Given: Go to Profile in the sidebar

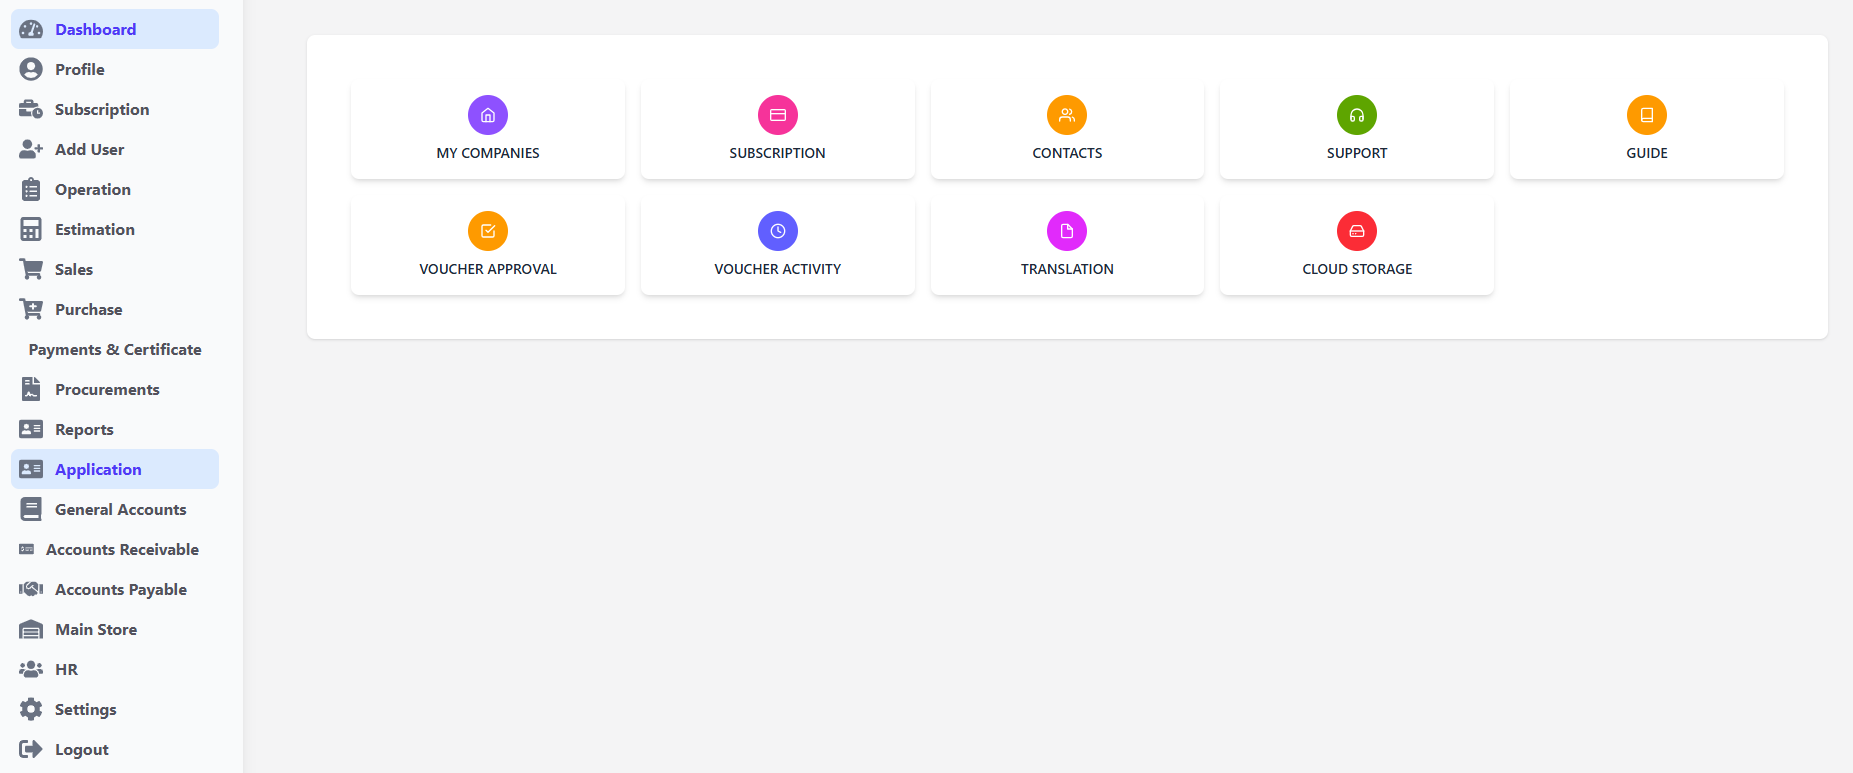Looking at the screenshot, I should 79,69.
